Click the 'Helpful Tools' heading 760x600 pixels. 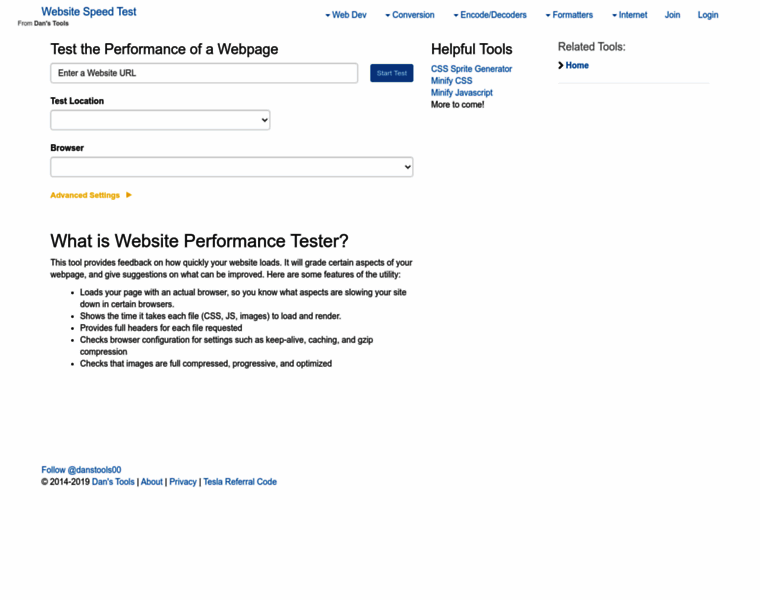[x=472, y=49]
